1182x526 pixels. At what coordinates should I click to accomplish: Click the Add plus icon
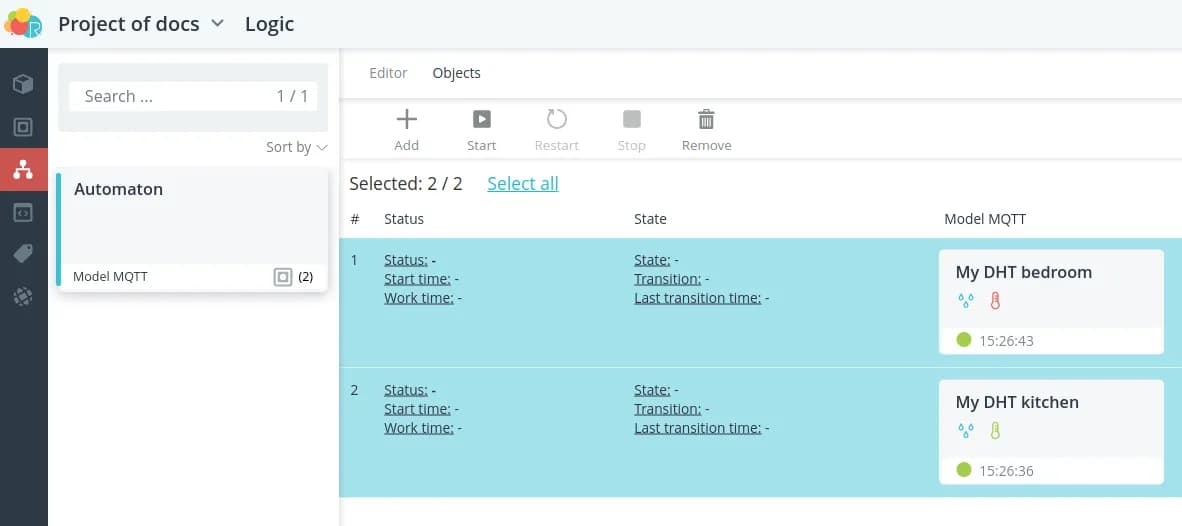click(x=406, y=120)
